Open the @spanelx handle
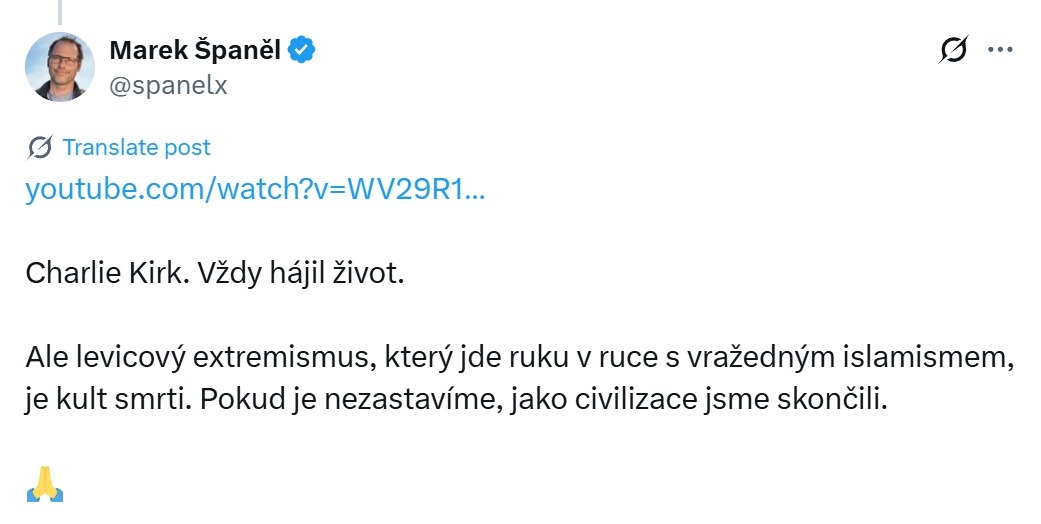 tap(168, 85)
